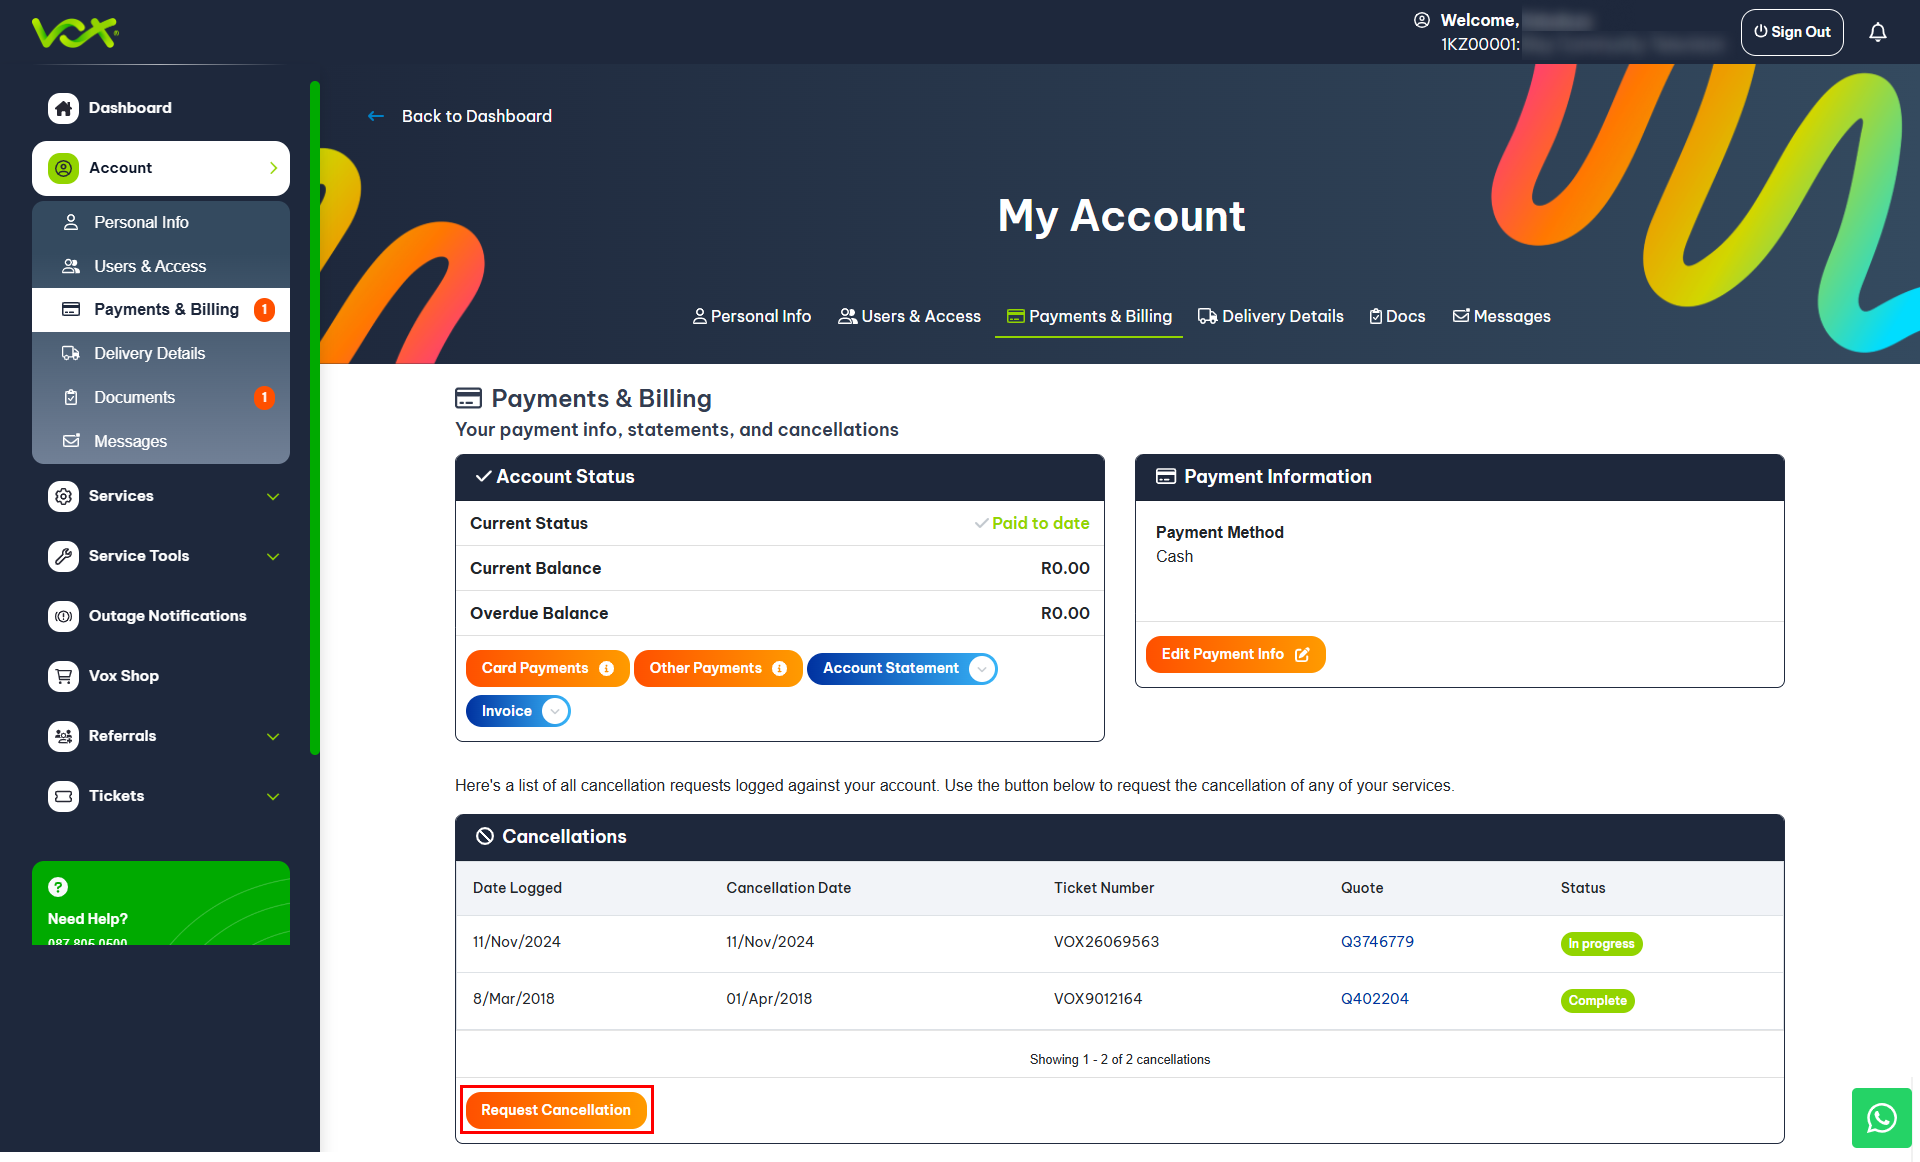The image size is (1920, 1162).
Task: Switch to the Personal Info tab
Action: pos(752,317)
